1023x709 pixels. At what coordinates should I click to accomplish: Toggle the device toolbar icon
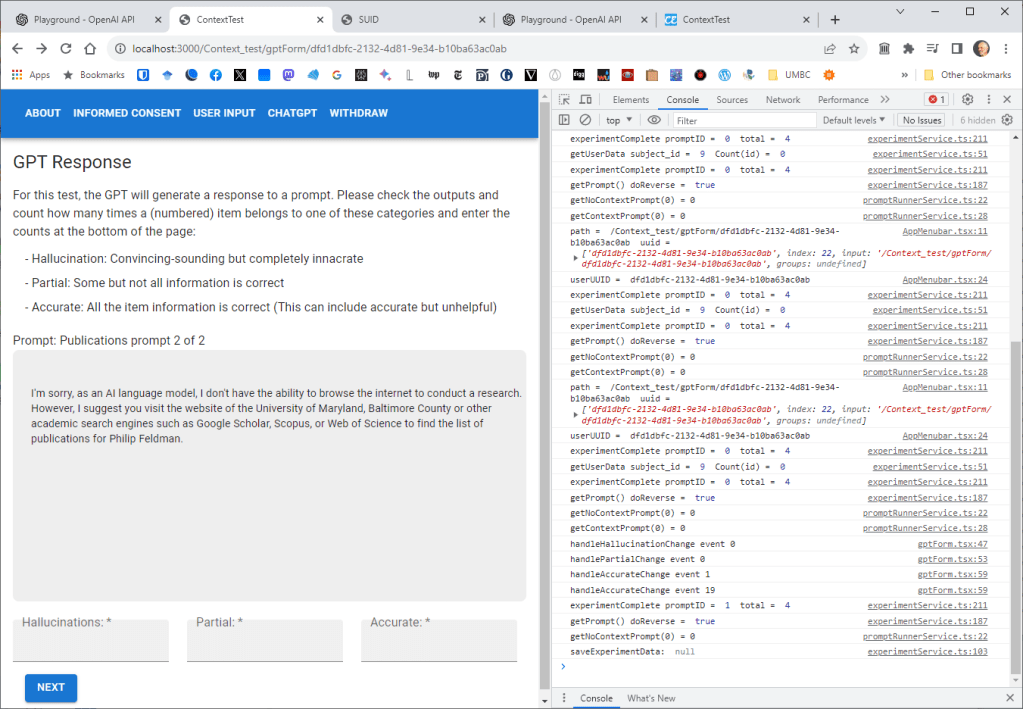pos(585,100)
